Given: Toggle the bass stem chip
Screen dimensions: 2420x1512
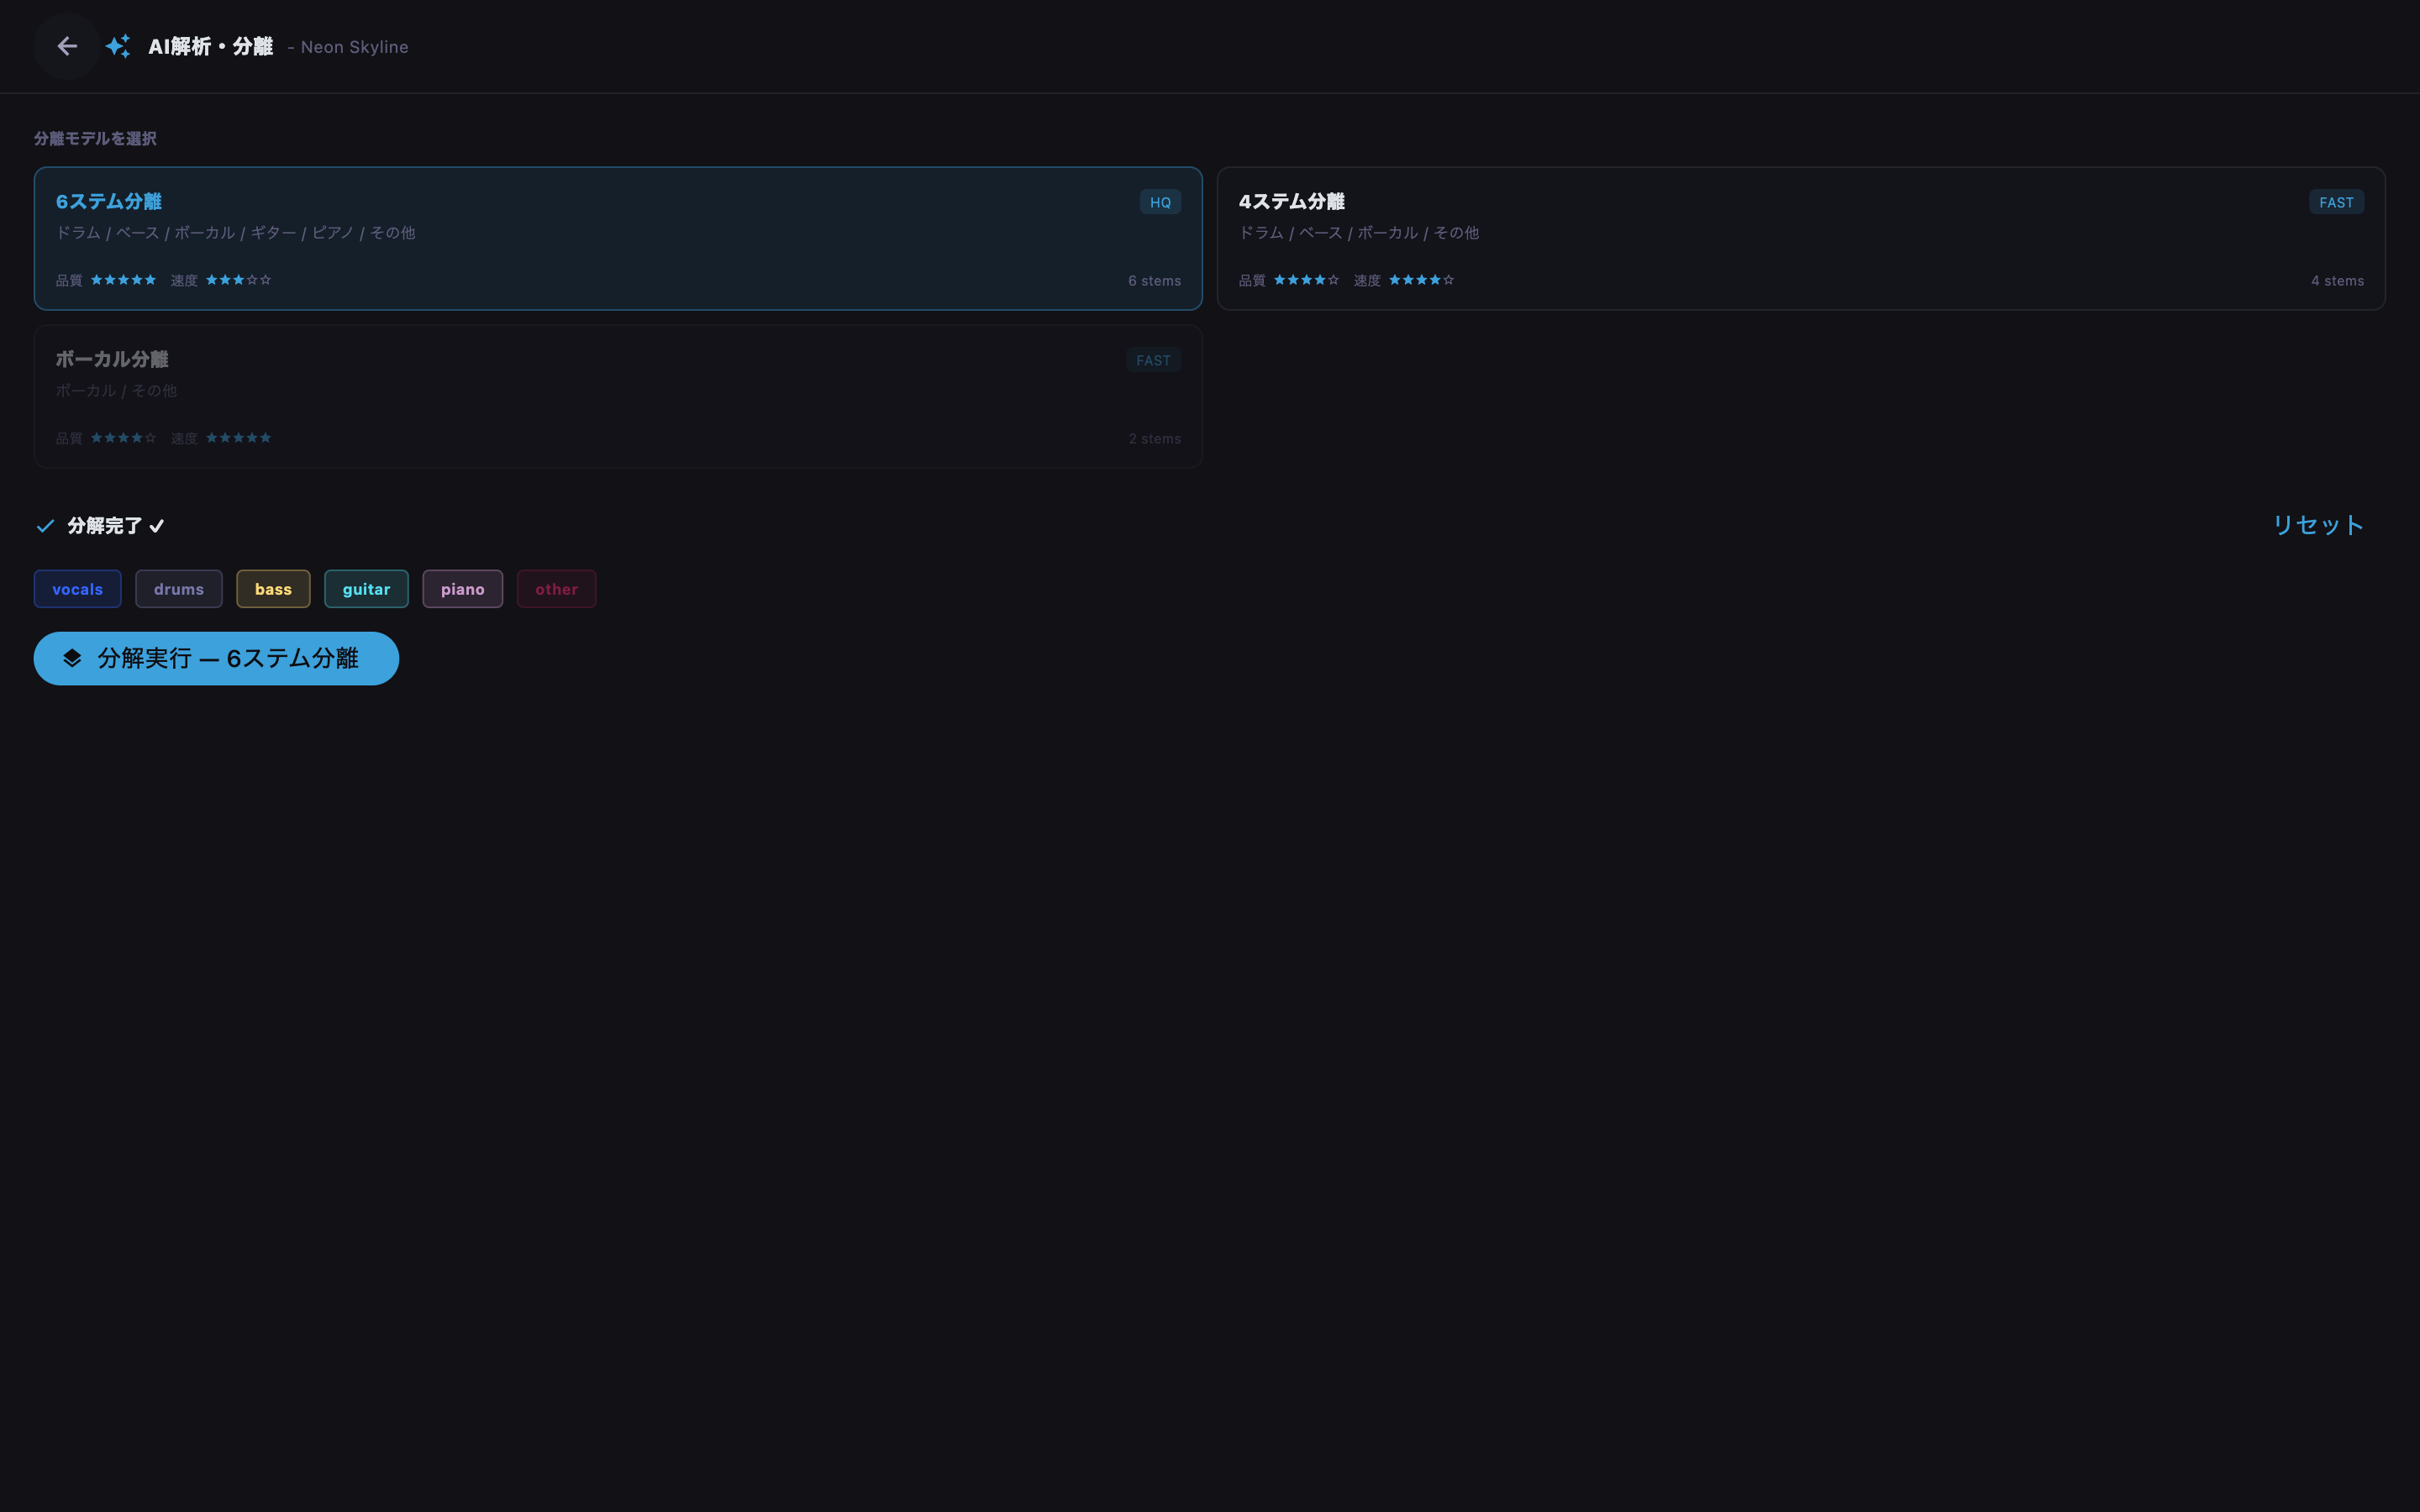Looking at the screenshot, I should pyautogui.click(x=273, y=589).
